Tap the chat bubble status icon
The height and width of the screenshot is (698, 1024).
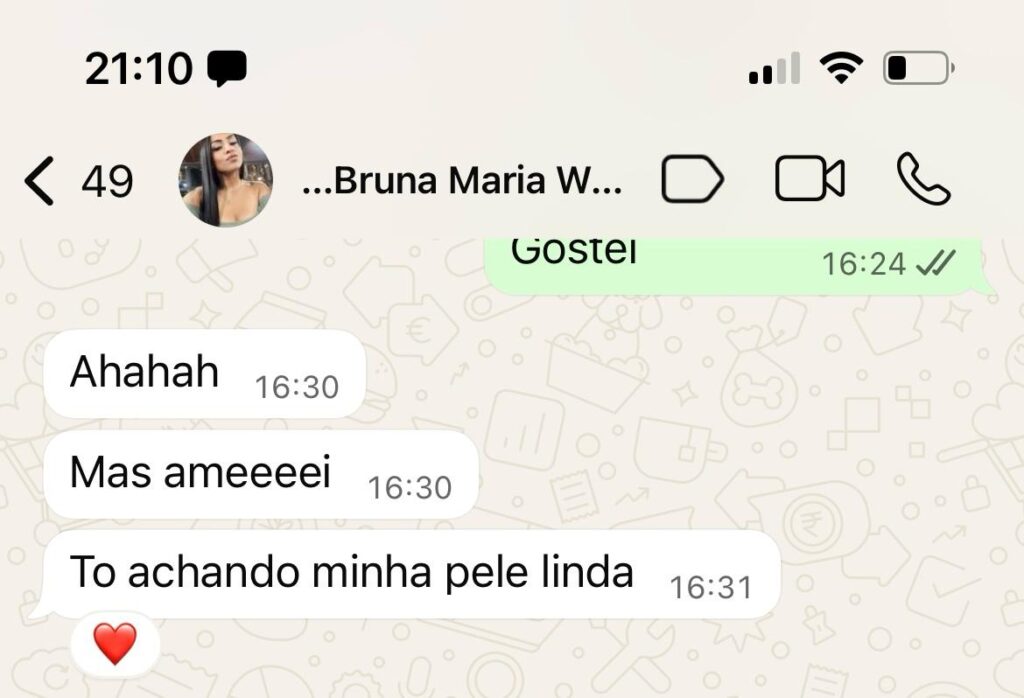[227, 69]
